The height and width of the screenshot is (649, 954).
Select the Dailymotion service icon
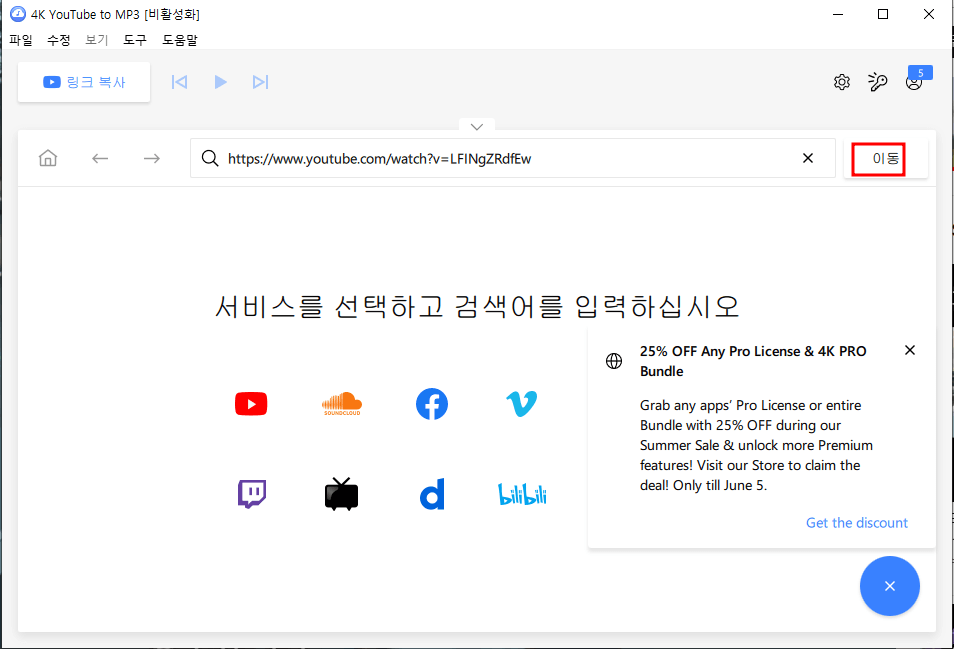pyautogui.click(x=431, y=493)
